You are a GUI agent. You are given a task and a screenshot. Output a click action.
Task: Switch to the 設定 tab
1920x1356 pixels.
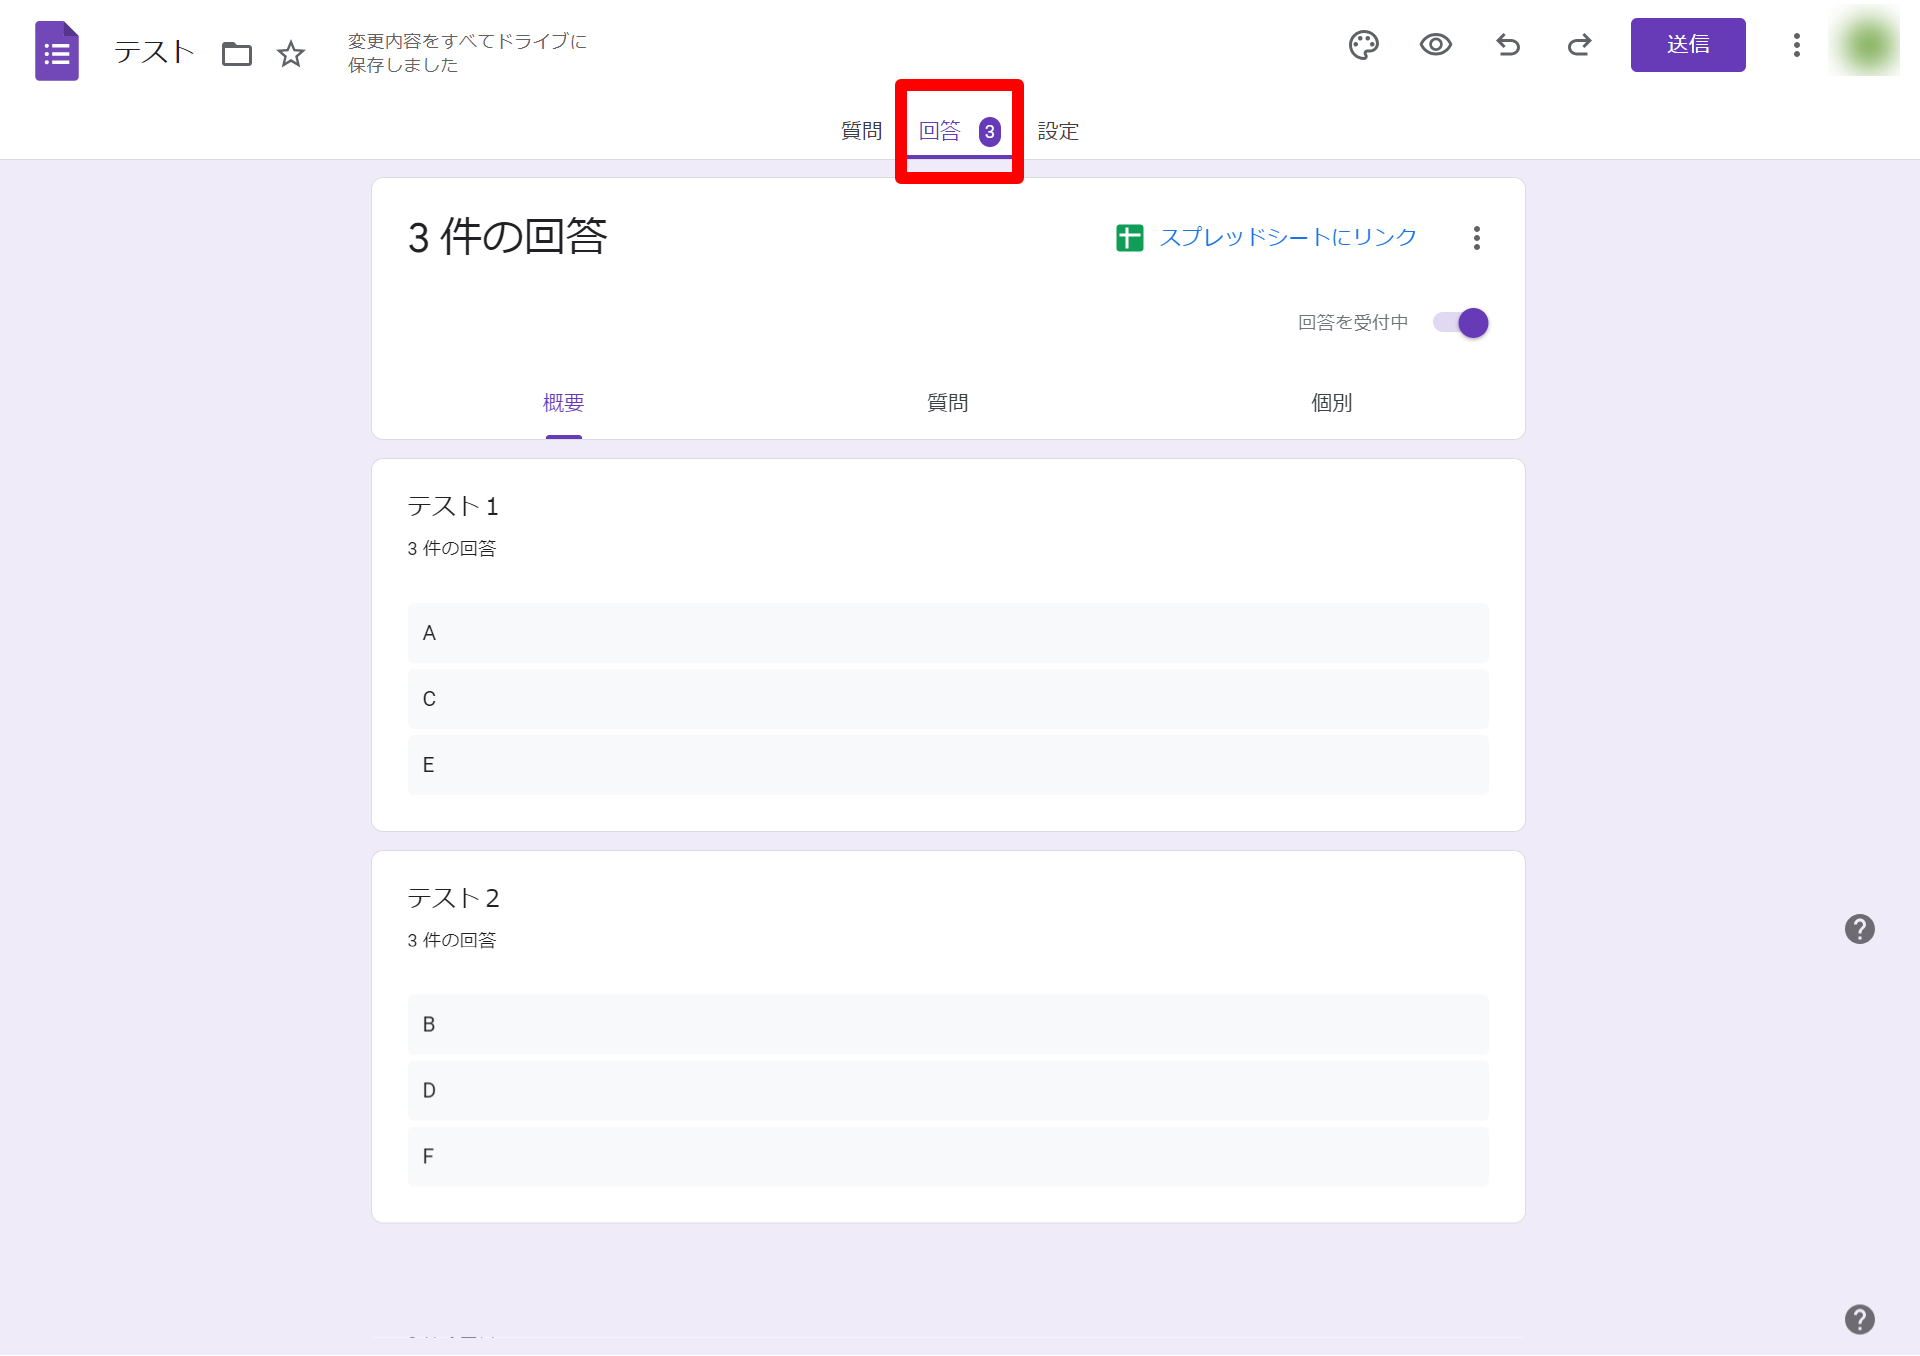click(1058, 131)
